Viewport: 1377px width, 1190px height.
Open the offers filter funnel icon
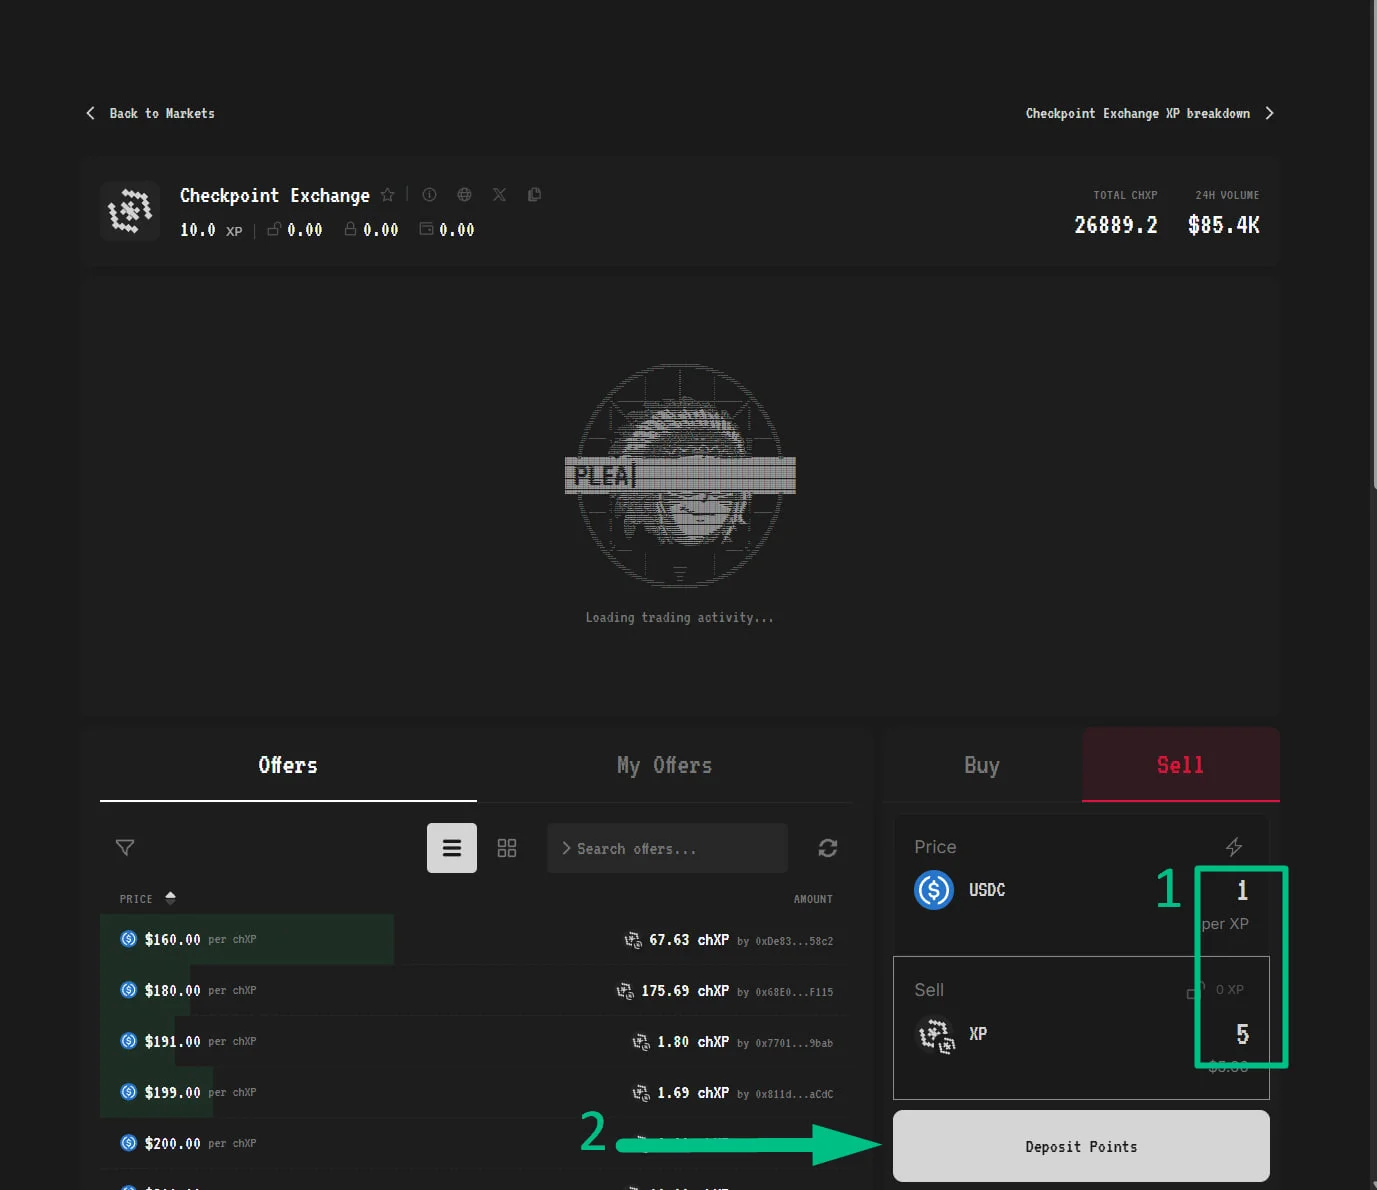tap(125, 848)
